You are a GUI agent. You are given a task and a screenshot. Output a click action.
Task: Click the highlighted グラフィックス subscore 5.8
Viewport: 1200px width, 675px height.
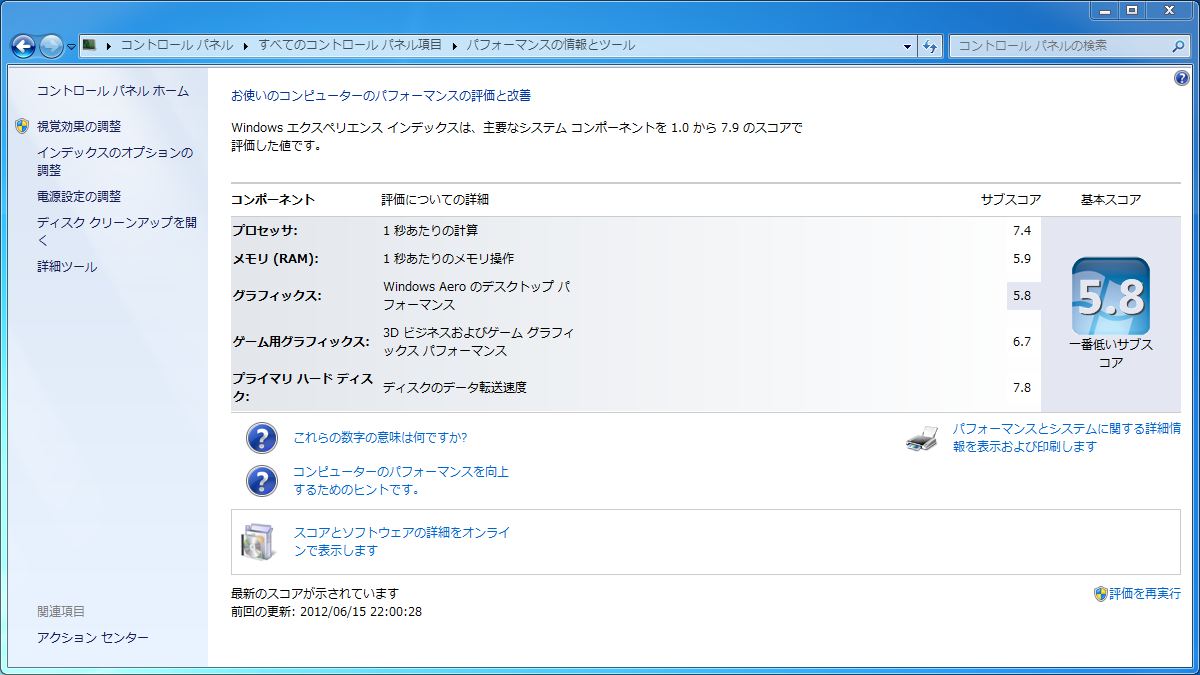pos(1021,296)
